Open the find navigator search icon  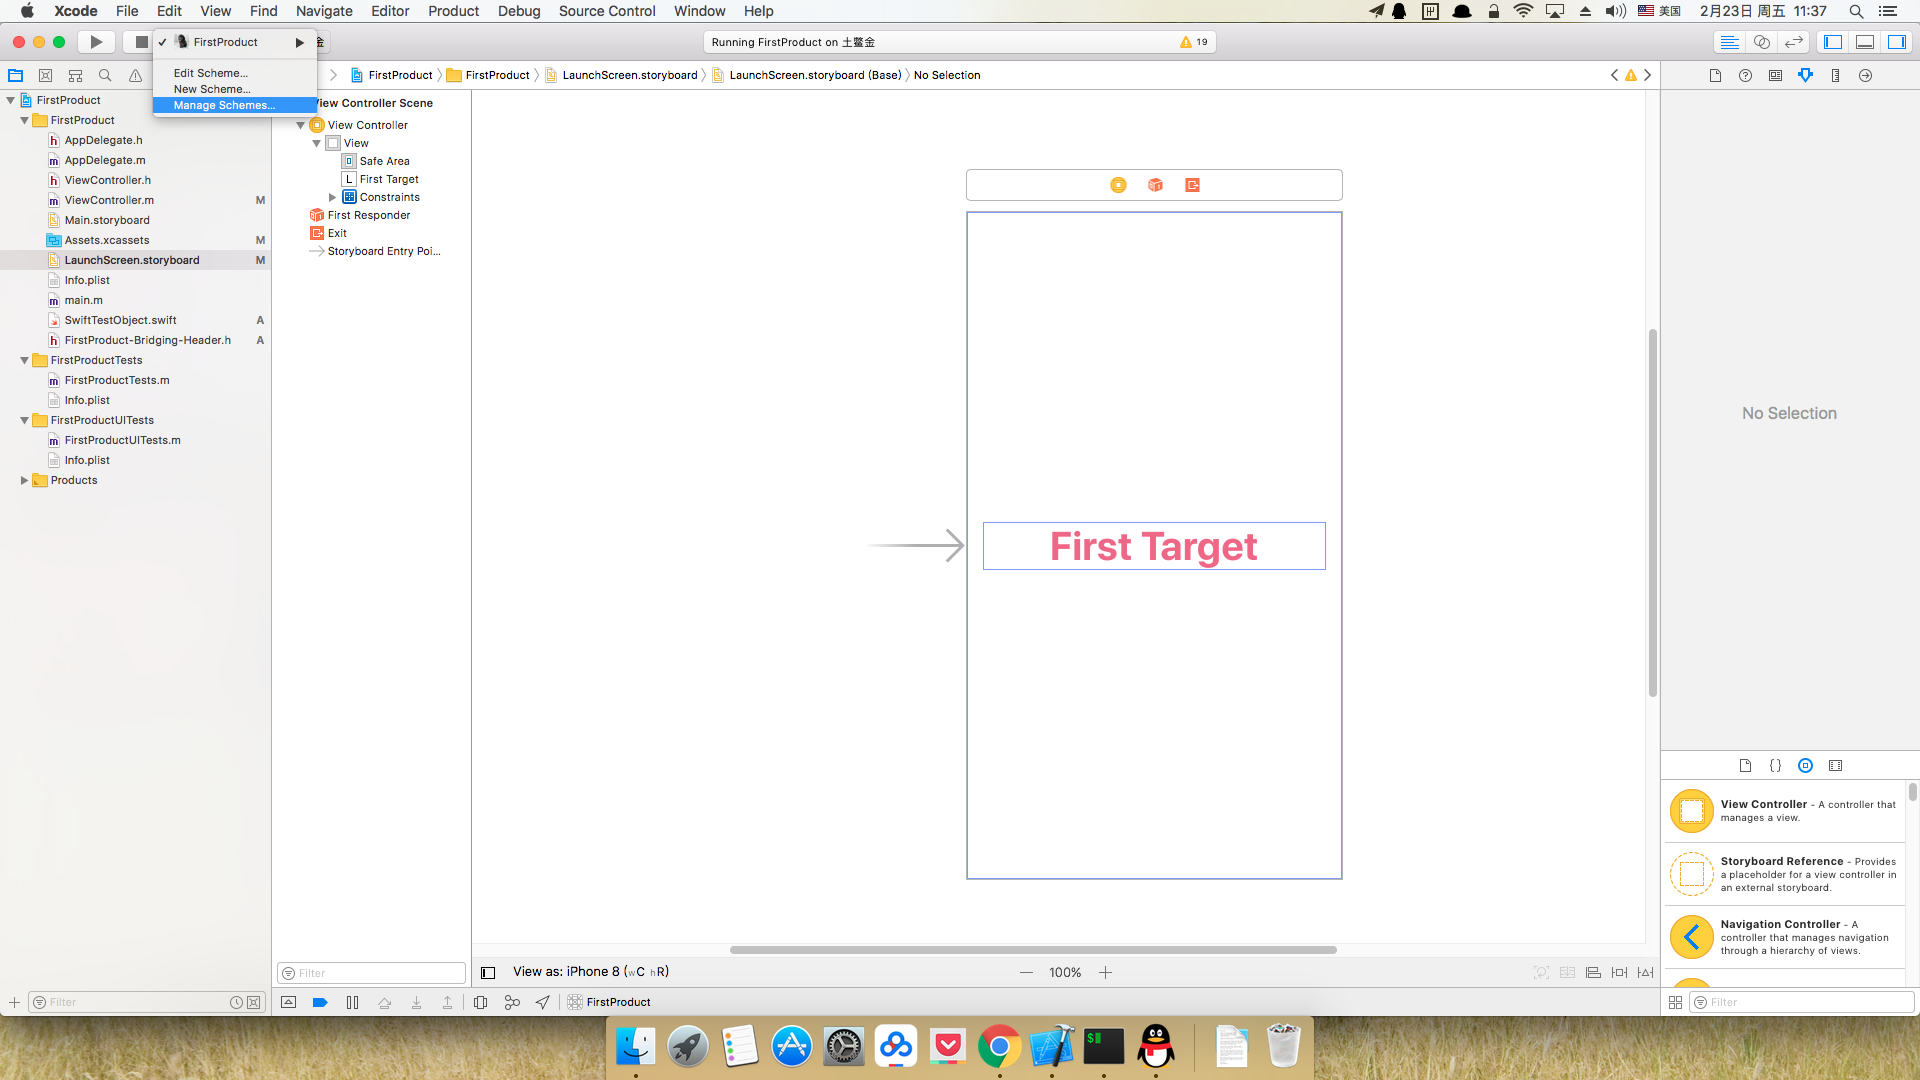point(105,75)
